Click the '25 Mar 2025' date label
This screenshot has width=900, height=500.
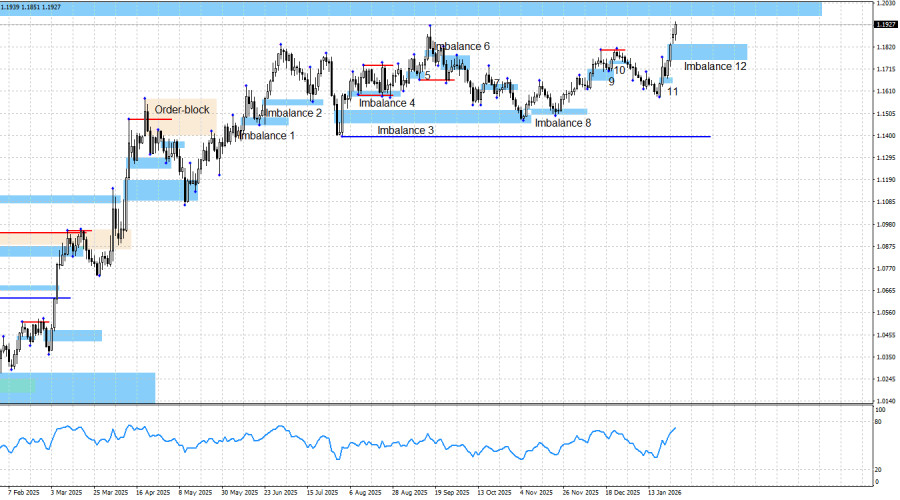point(110,493)
